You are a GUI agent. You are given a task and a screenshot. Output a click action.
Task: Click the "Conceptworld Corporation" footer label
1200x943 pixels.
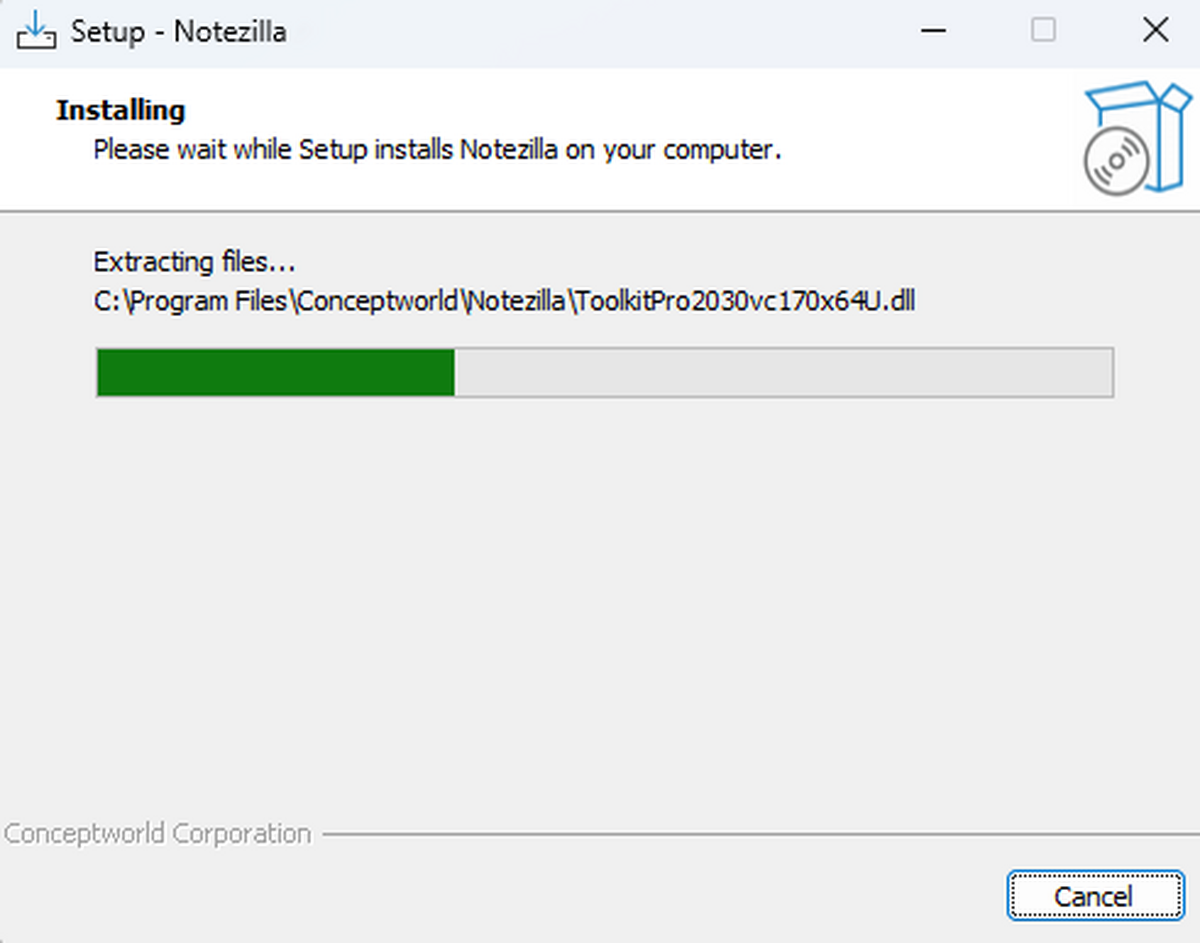[x=157, y=834]
